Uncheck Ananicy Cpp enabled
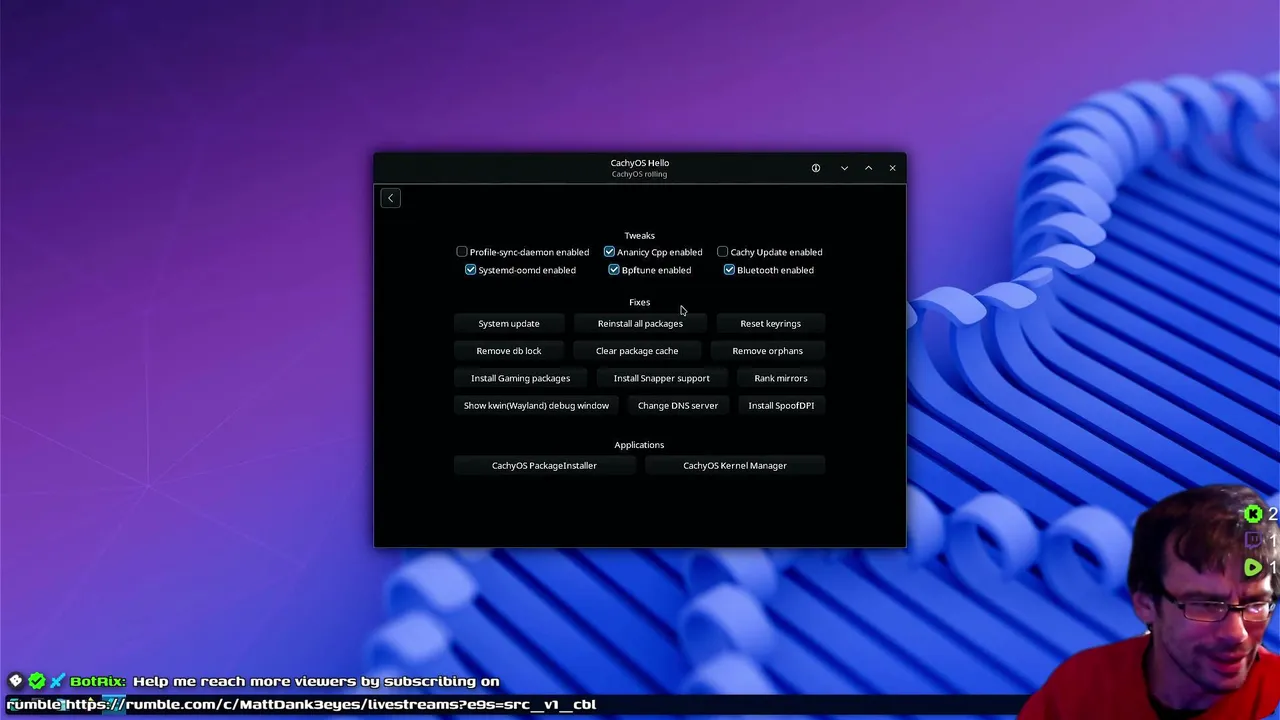Image resolution: width=1280 pixels, height=720 pixels. tap(609, 252)
